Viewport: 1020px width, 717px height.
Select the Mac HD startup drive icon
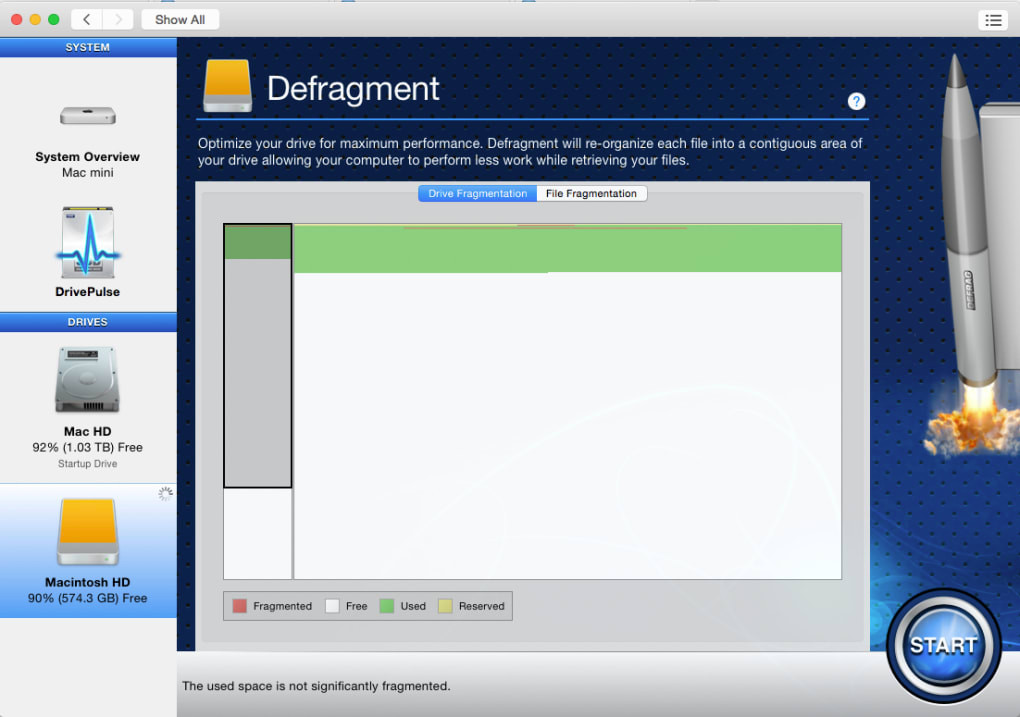pos(87,379)
